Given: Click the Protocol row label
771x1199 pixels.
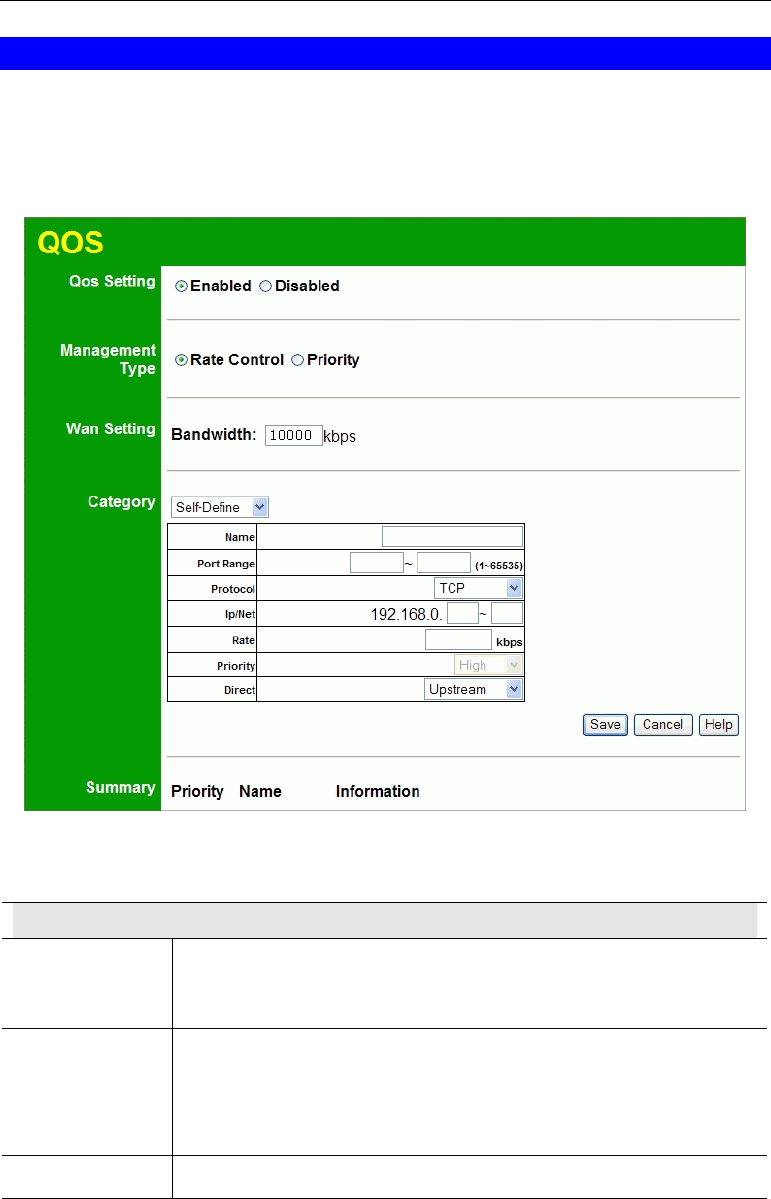Looking at the screenshot, I should click(x=233, y=590).
